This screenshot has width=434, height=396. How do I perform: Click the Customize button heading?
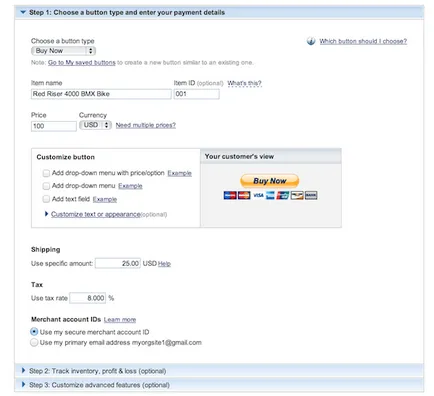66,157
